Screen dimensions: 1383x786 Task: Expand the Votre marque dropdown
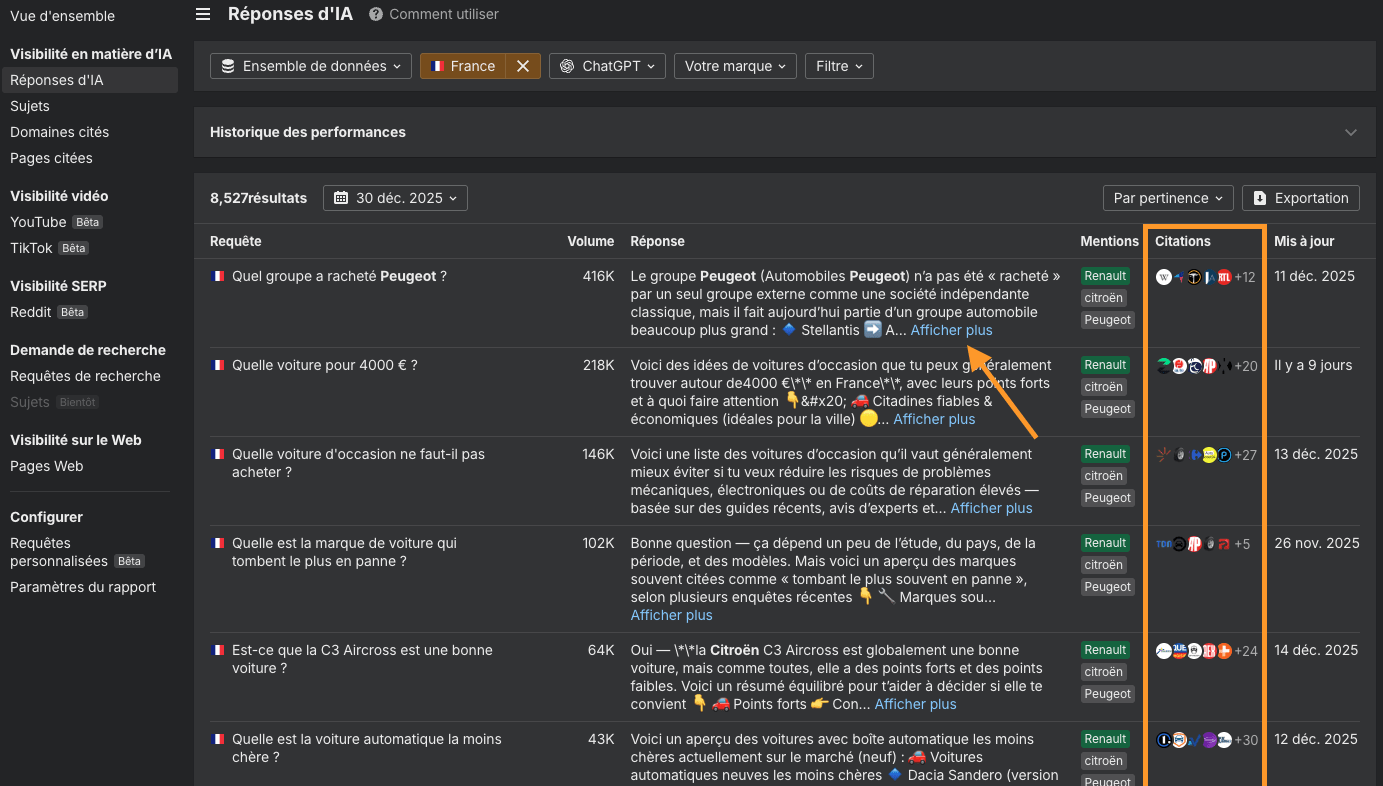click(x=735, y=66)
